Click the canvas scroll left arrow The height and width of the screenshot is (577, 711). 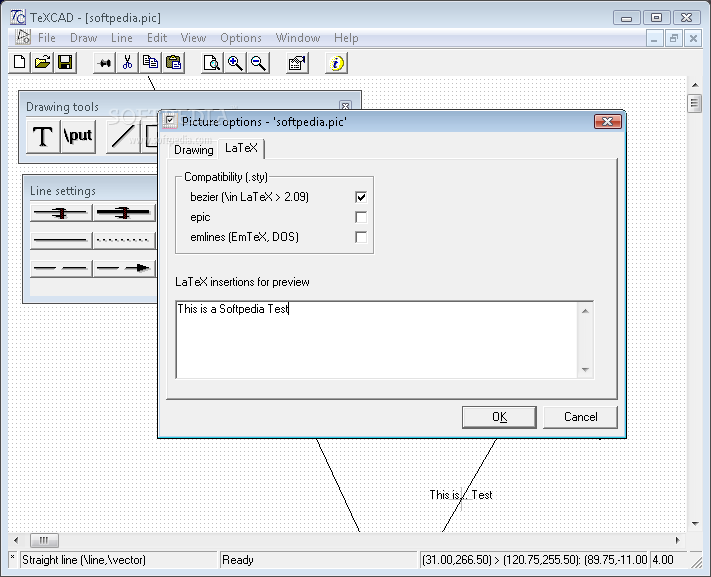(x=16, y=540)
